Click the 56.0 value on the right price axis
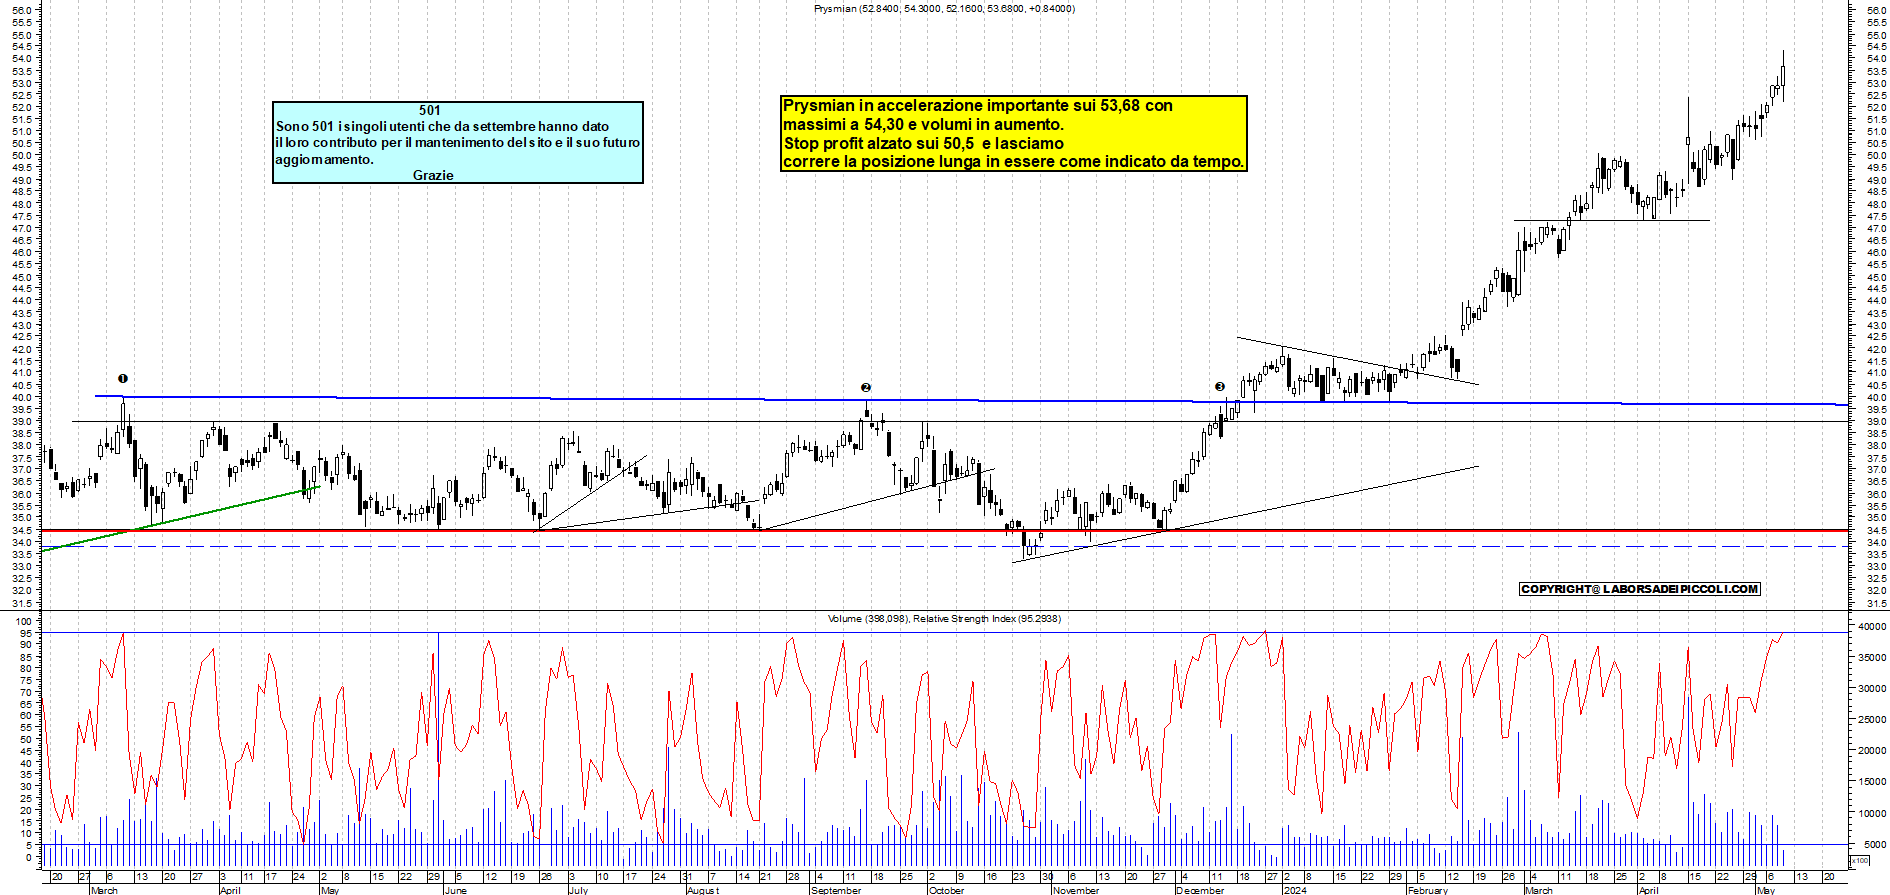1890x895 pixels. (x=1876, y=10)
